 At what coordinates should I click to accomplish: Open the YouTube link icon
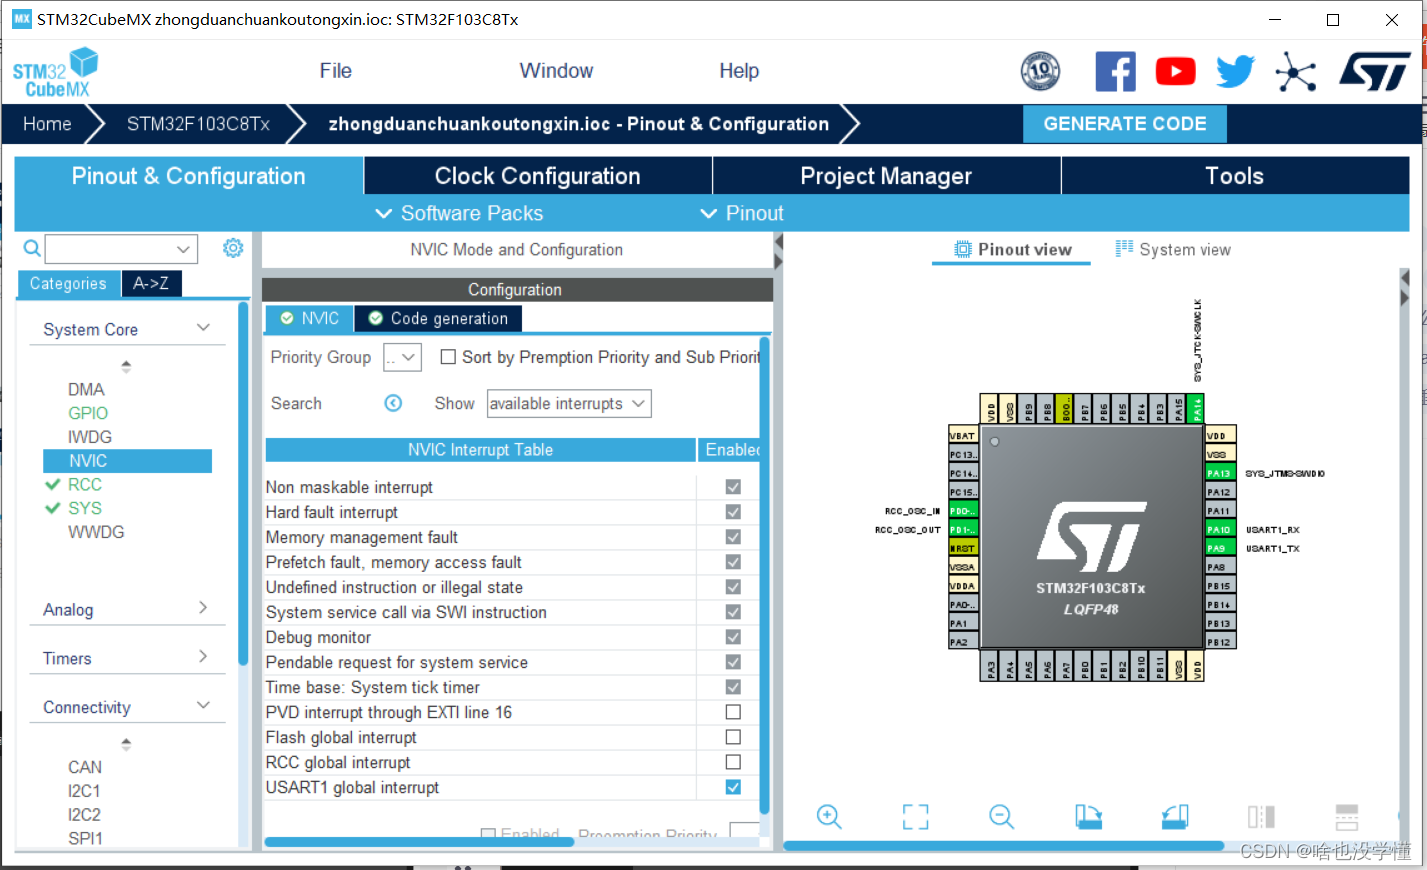(x=1176, y=71)
